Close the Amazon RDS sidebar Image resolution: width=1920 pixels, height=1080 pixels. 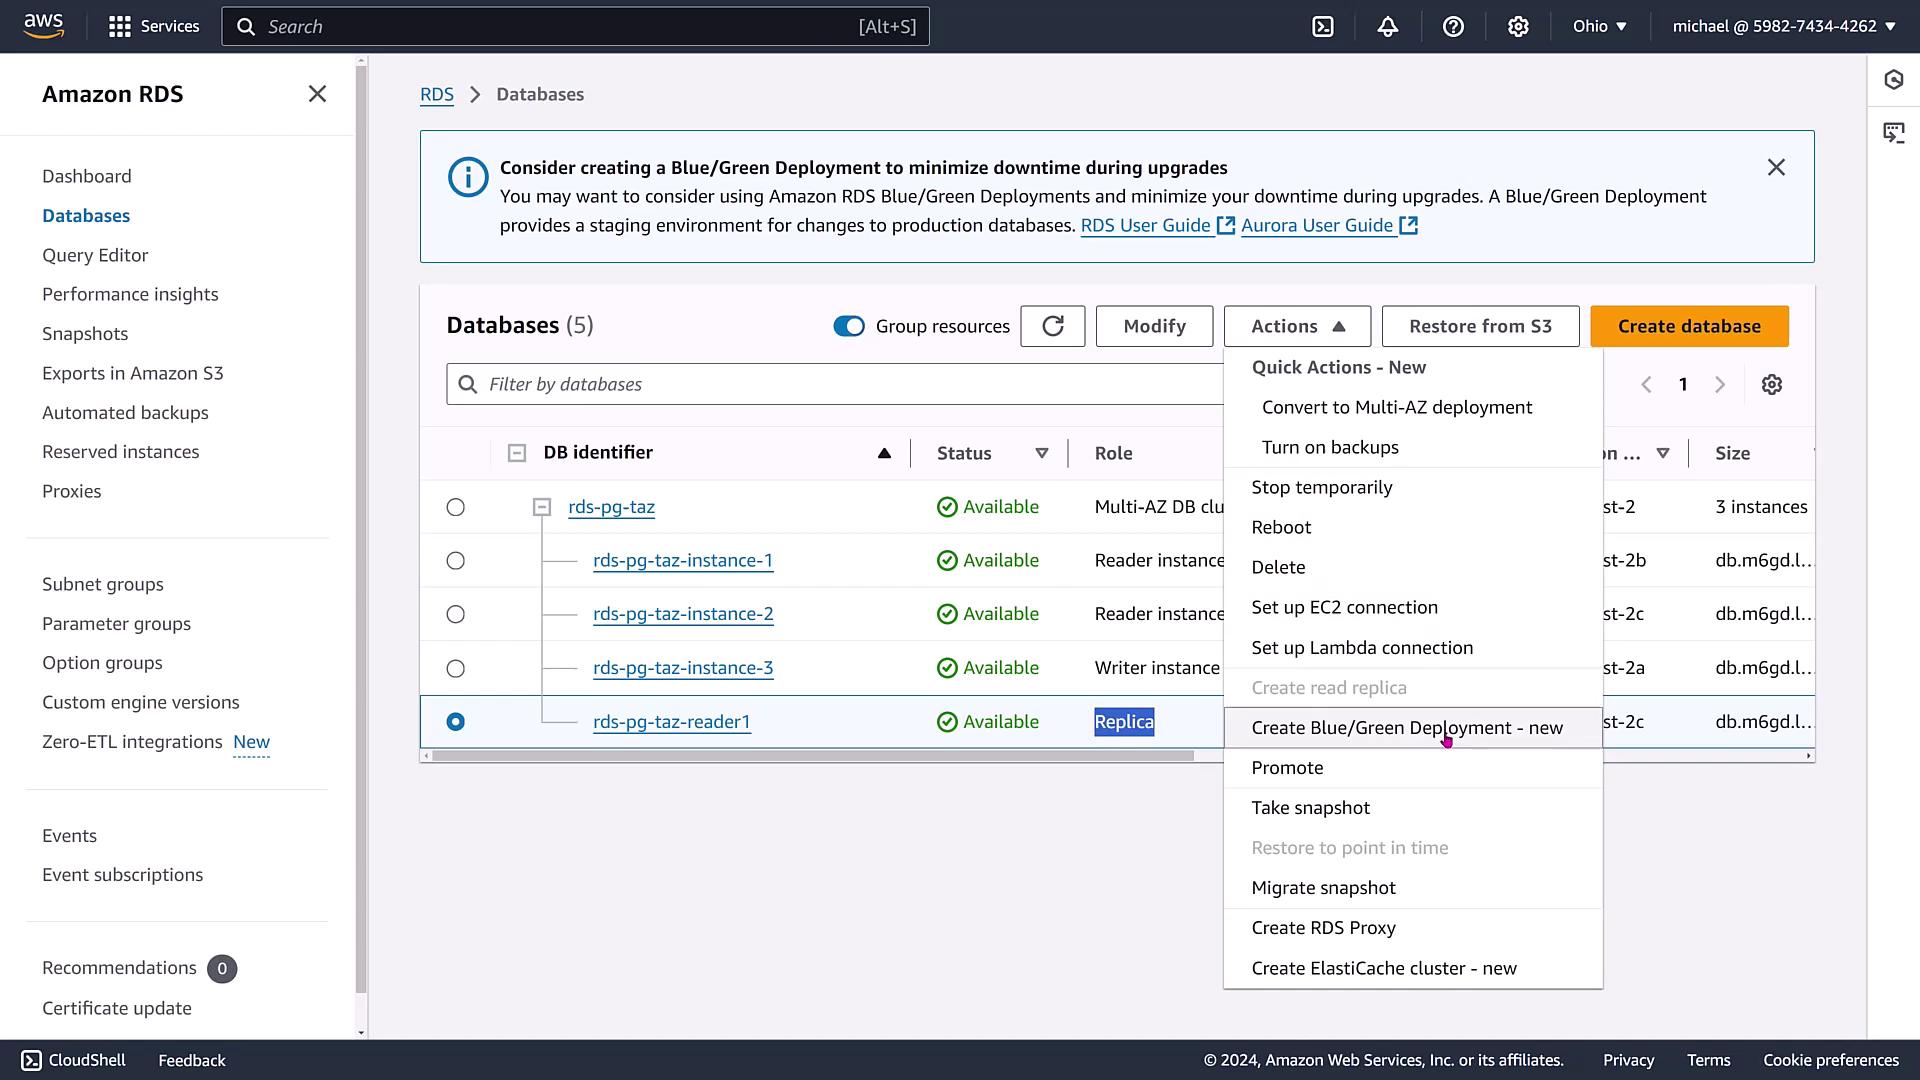pos(317,94)
